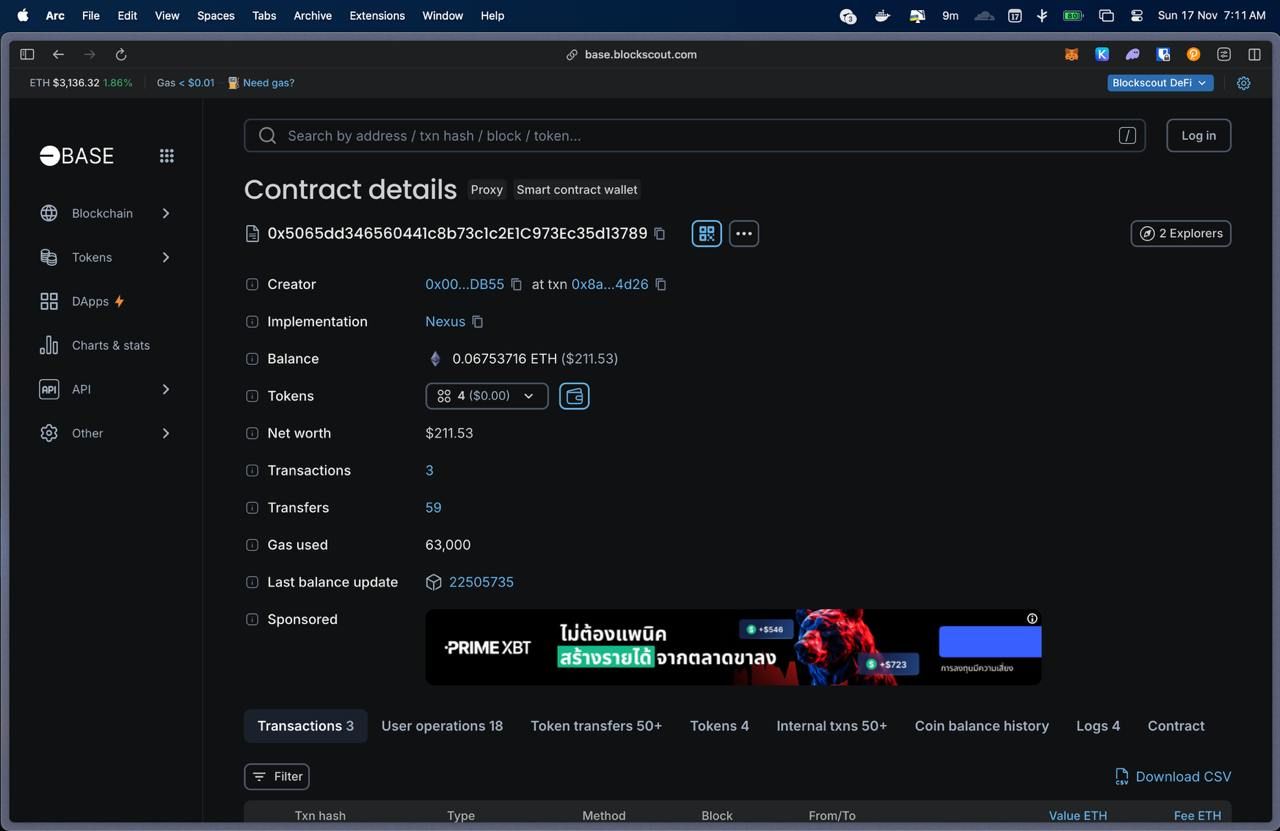The width and height of the screenshot is (1280, 831).
Task: Open the transactions count 3 link
Action: pos(430,471)
